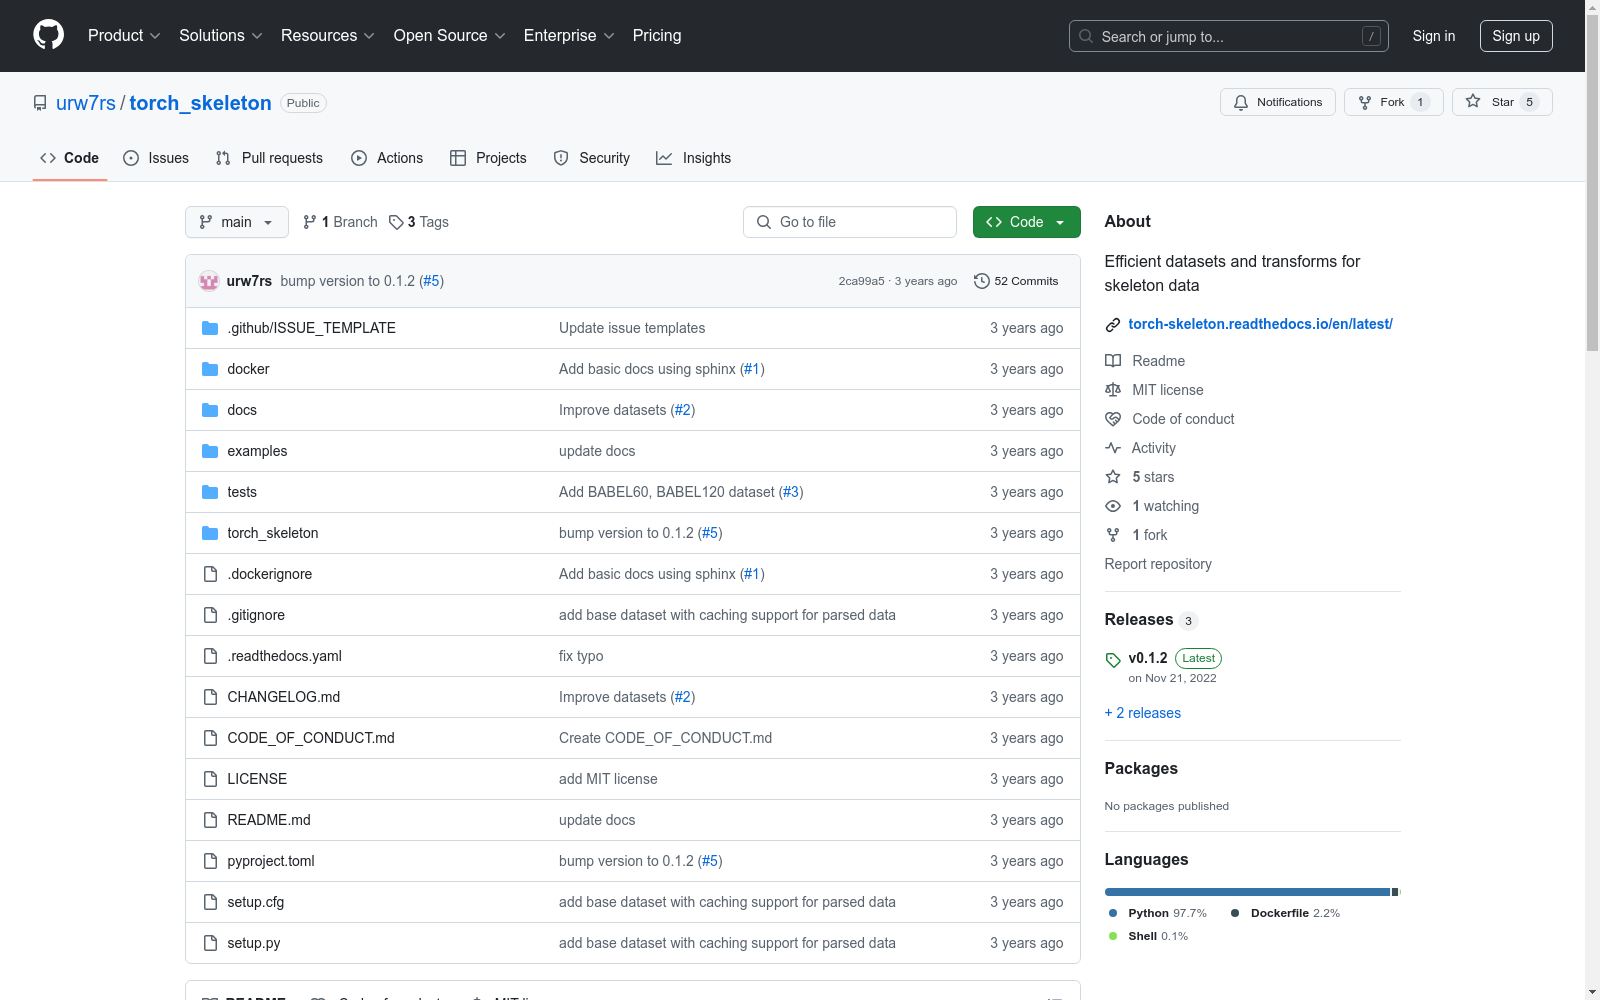Switch to the Pull requests tab
This screenshot has width=1600, height=1000.
[x=269, y=158]
